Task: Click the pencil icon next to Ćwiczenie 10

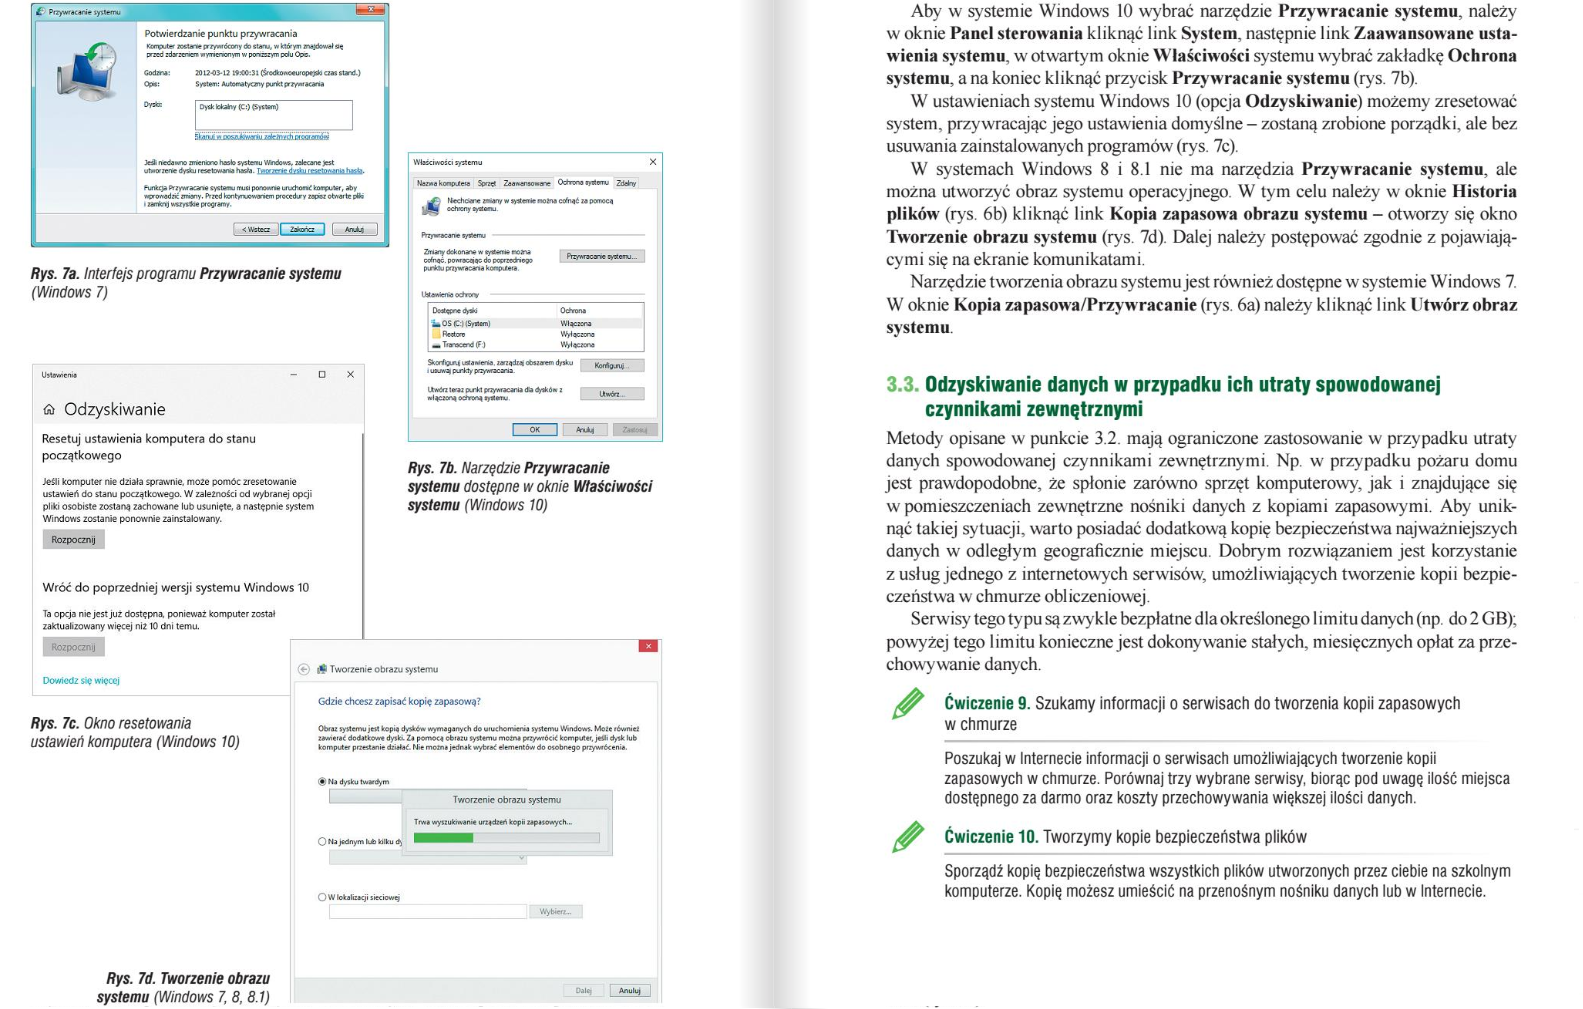Action: (908, 837)
